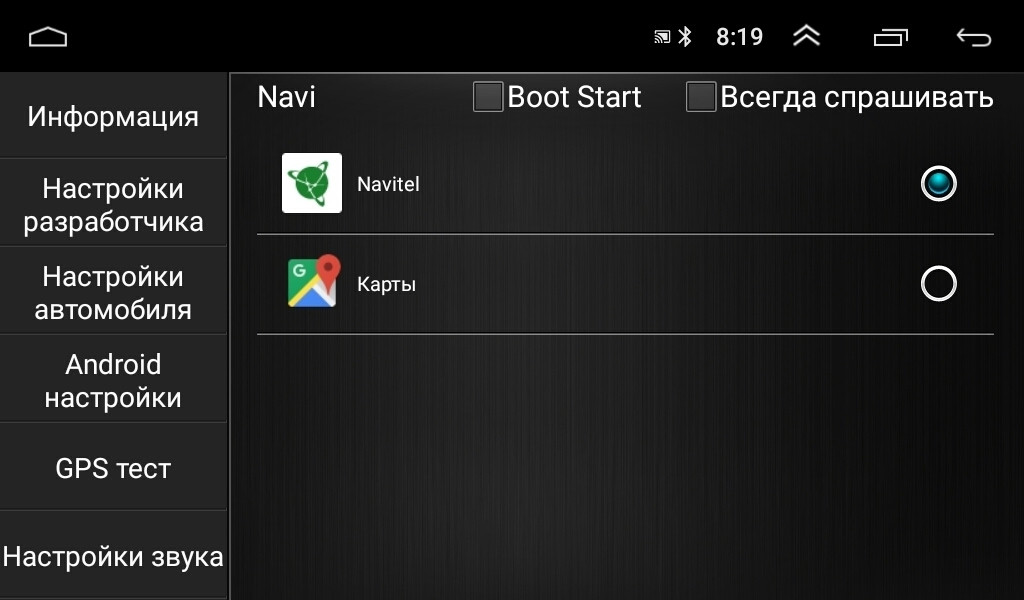Tap the clock showing 8:19
Screen dimensions: 1024x600
[739, 37]
